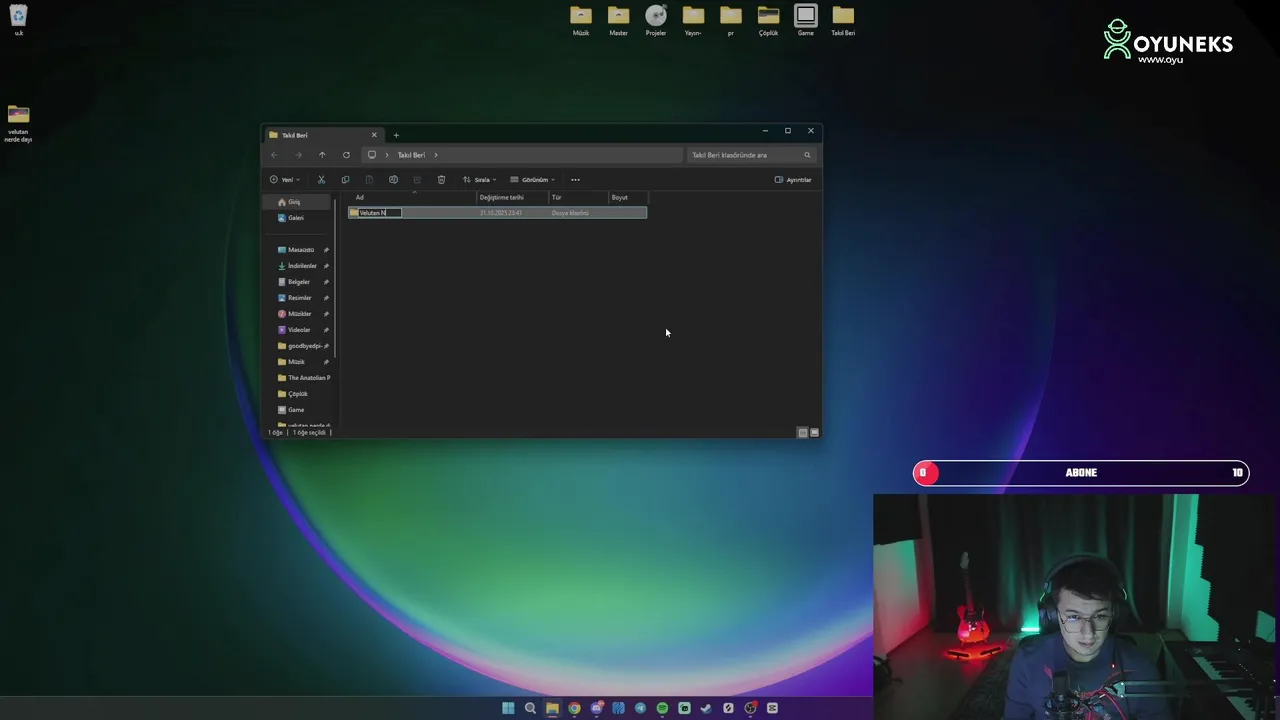The height and width of the screenshot is (720, 1280).
Task: Go up one folder level
Action: [322, 155]
